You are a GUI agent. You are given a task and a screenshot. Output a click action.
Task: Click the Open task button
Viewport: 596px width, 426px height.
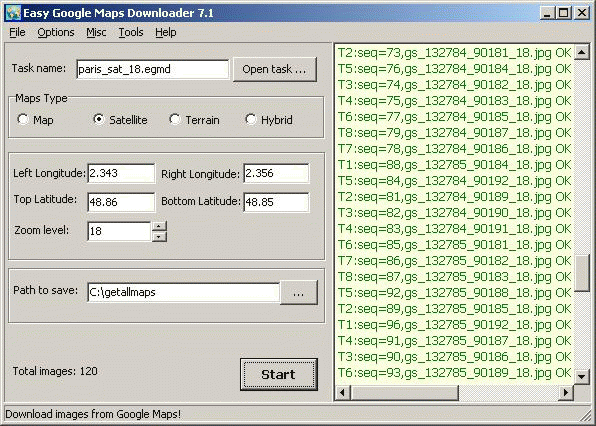coord(274,69)
